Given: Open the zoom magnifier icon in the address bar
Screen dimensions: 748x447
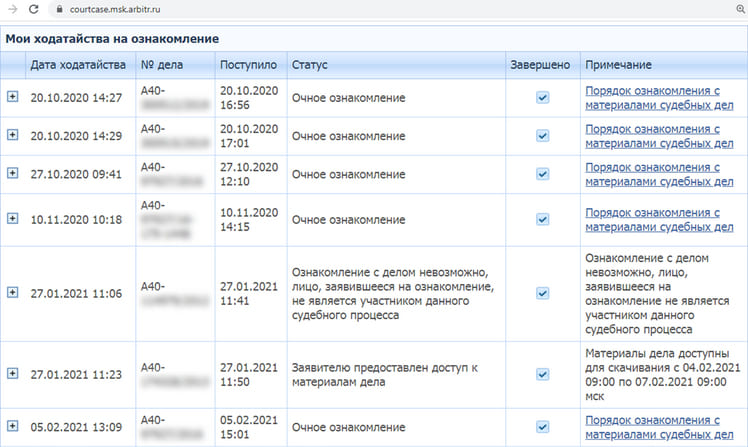Looking at the screenshot, I should 740,9.
